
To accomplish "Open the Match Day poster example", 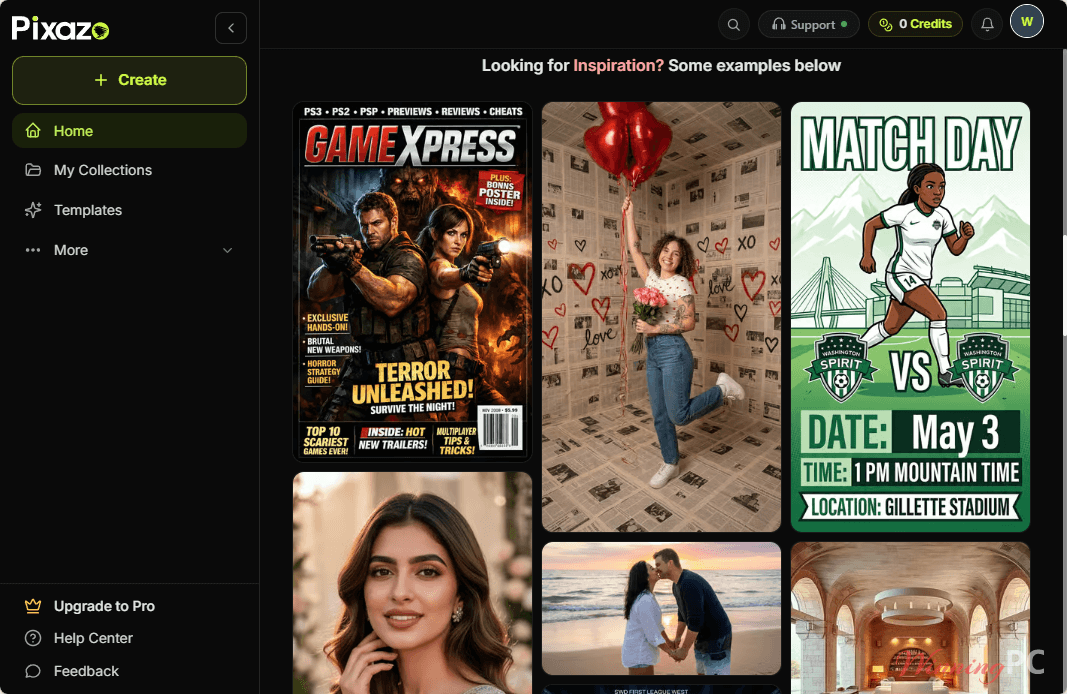I will [910, 317].
